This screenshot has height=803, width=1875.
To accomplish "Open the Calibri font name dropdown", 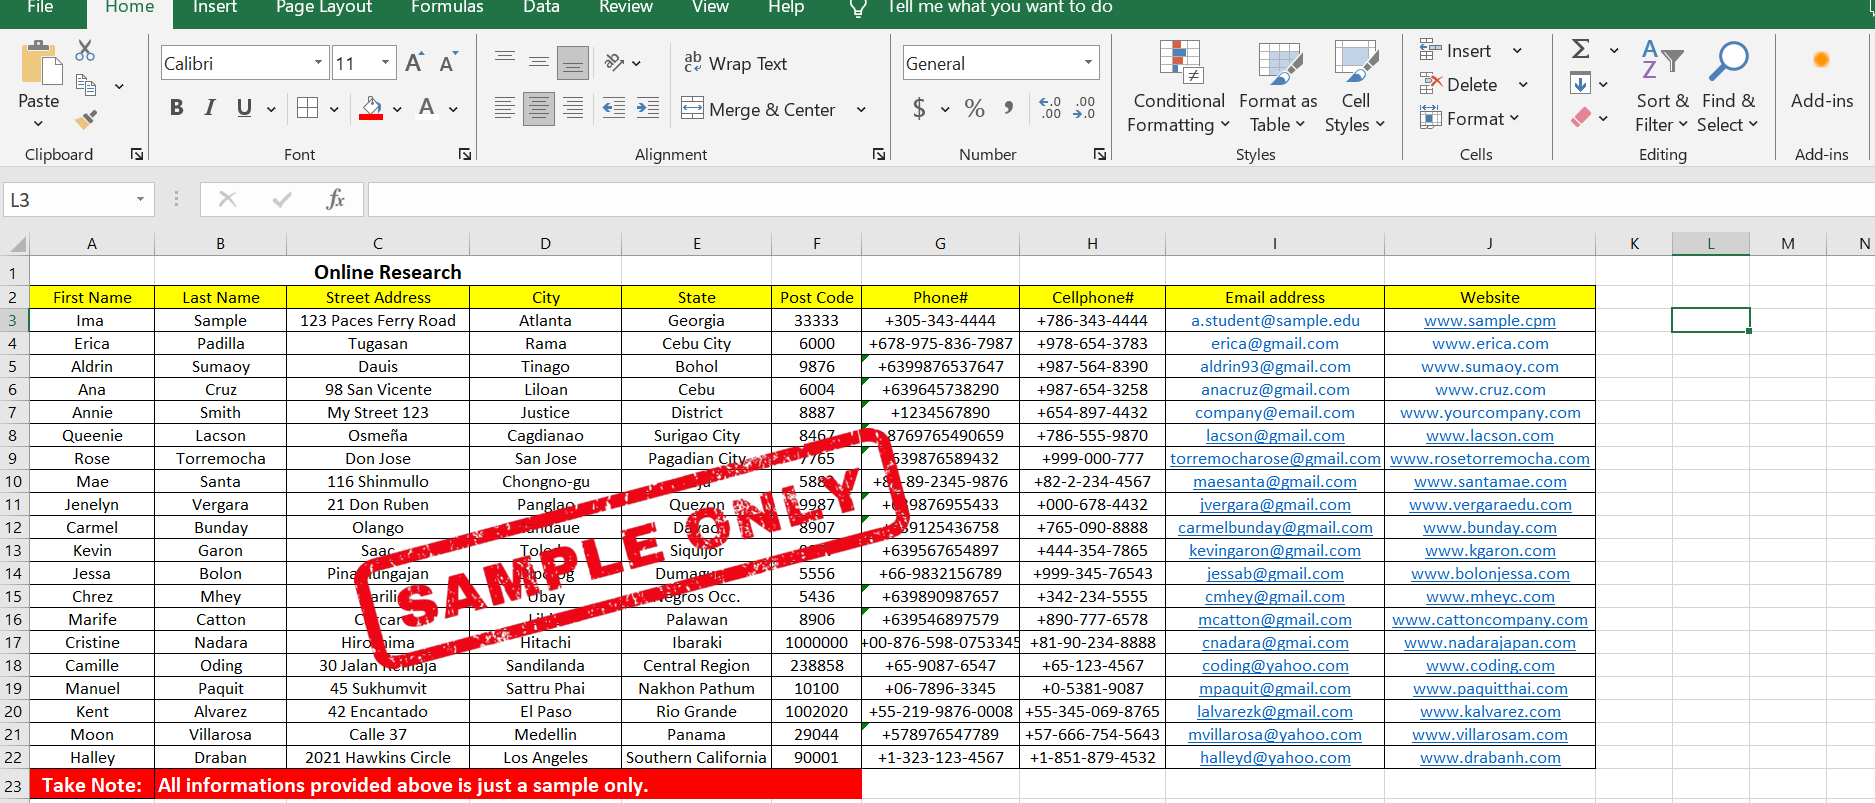I will 318,63.
